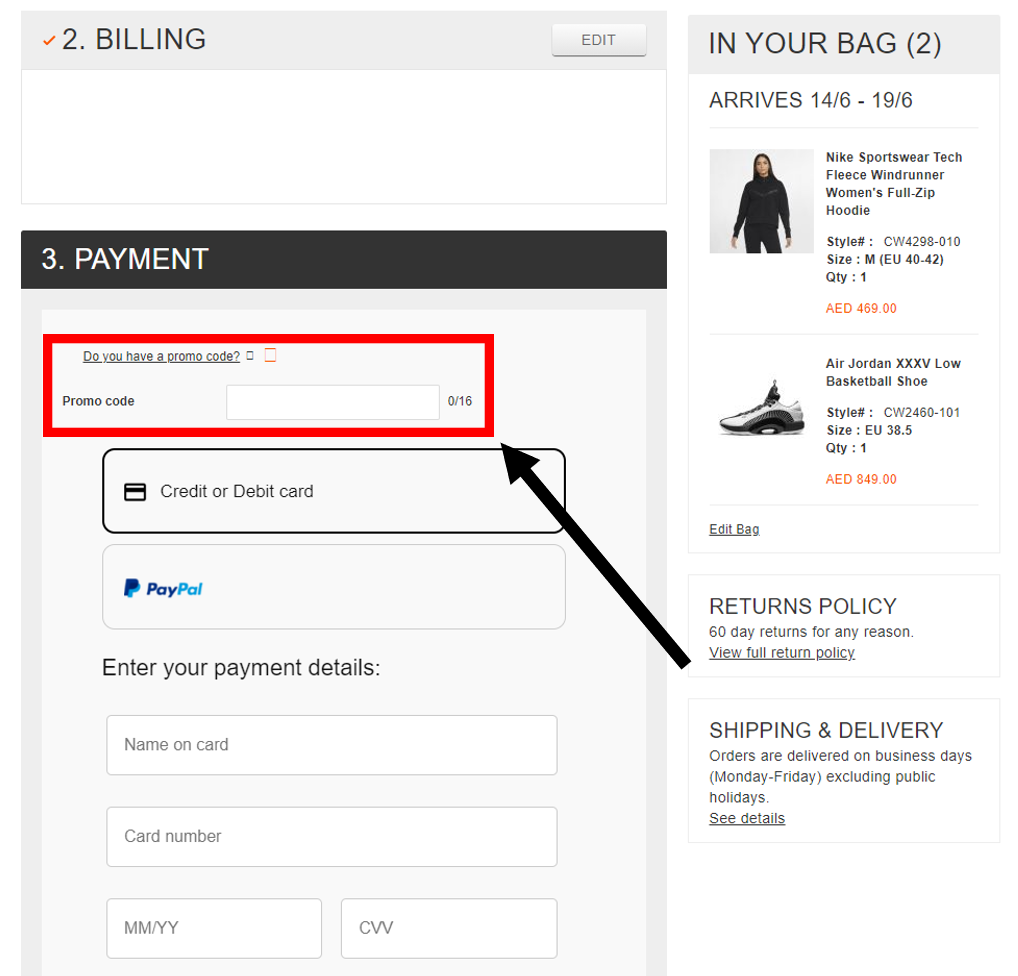
Task: Click inside the Promo code field
Action: (x=332, y=401)
